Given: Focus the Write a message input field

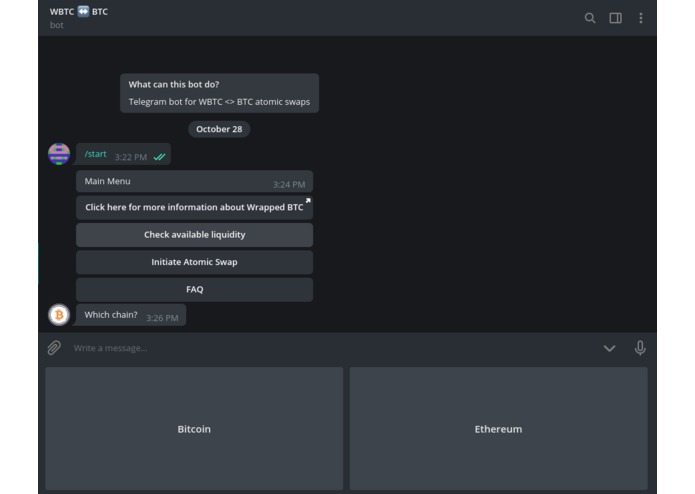Looking at the screenshot, I should (332, 348).
